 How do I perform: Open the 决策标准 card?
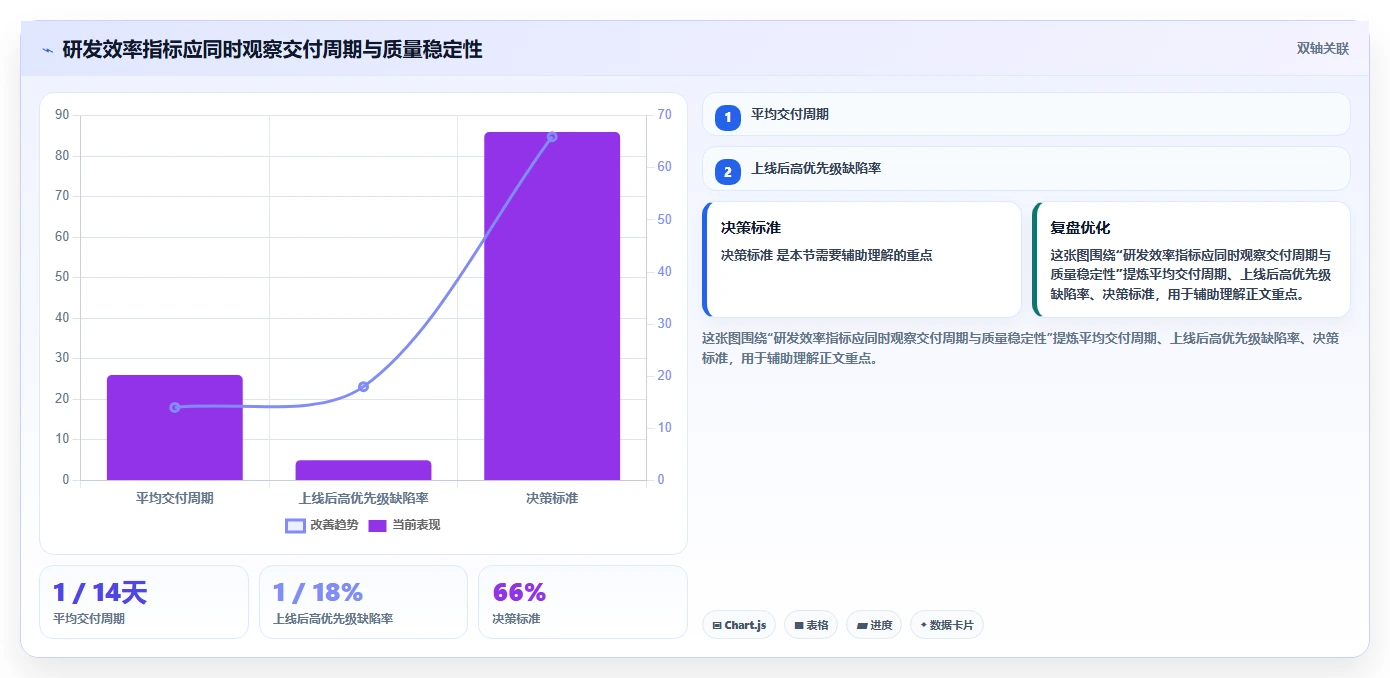click(862, 260)
